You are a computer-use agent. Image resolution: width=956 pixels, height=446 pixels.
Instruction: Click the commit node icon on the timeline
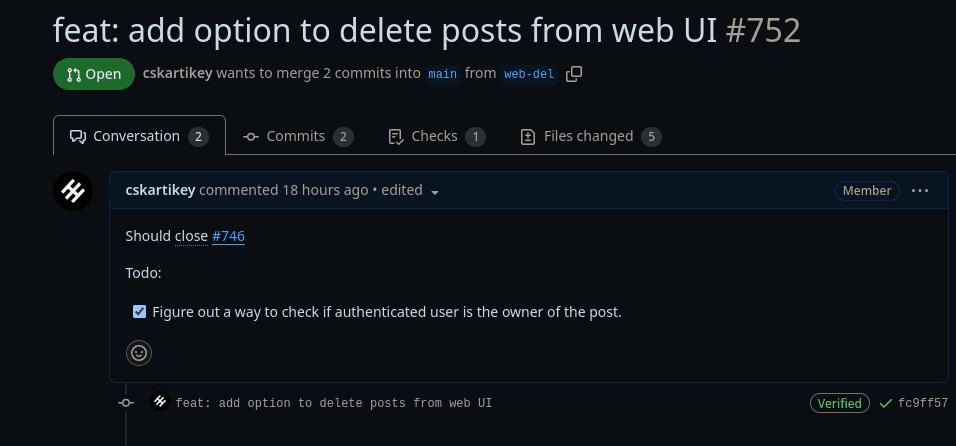(126, 403)
